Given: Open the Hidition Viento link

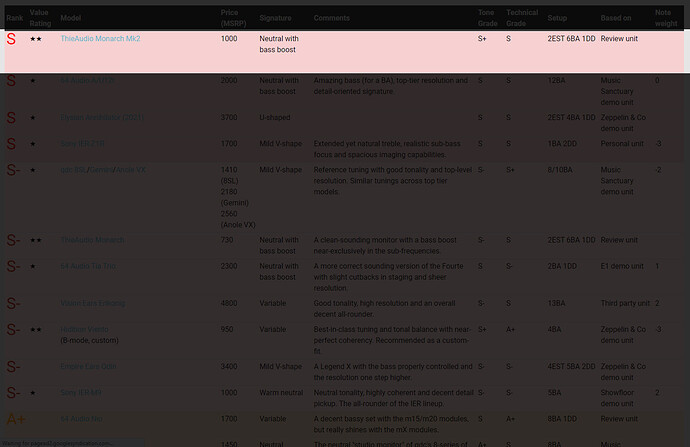Looking at the screenshot, I should click(x=84, y=330).
